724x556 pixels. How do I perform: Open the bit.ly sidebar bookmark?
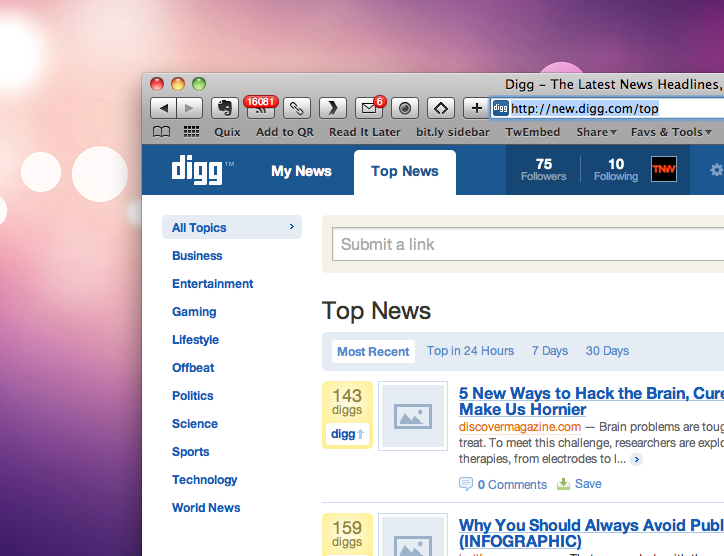pyautogui.click(x=452, y=132)
